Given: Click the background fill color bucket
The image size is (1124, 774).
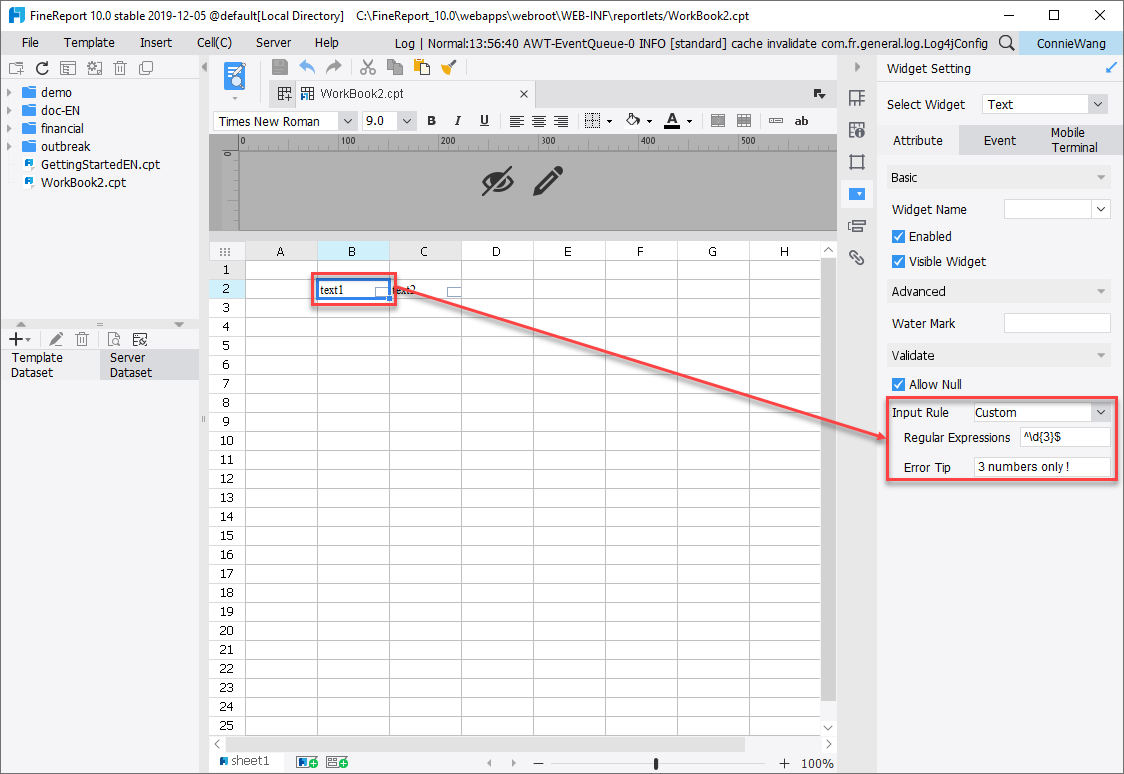Looking at the screenshot, I should point(633,120).
